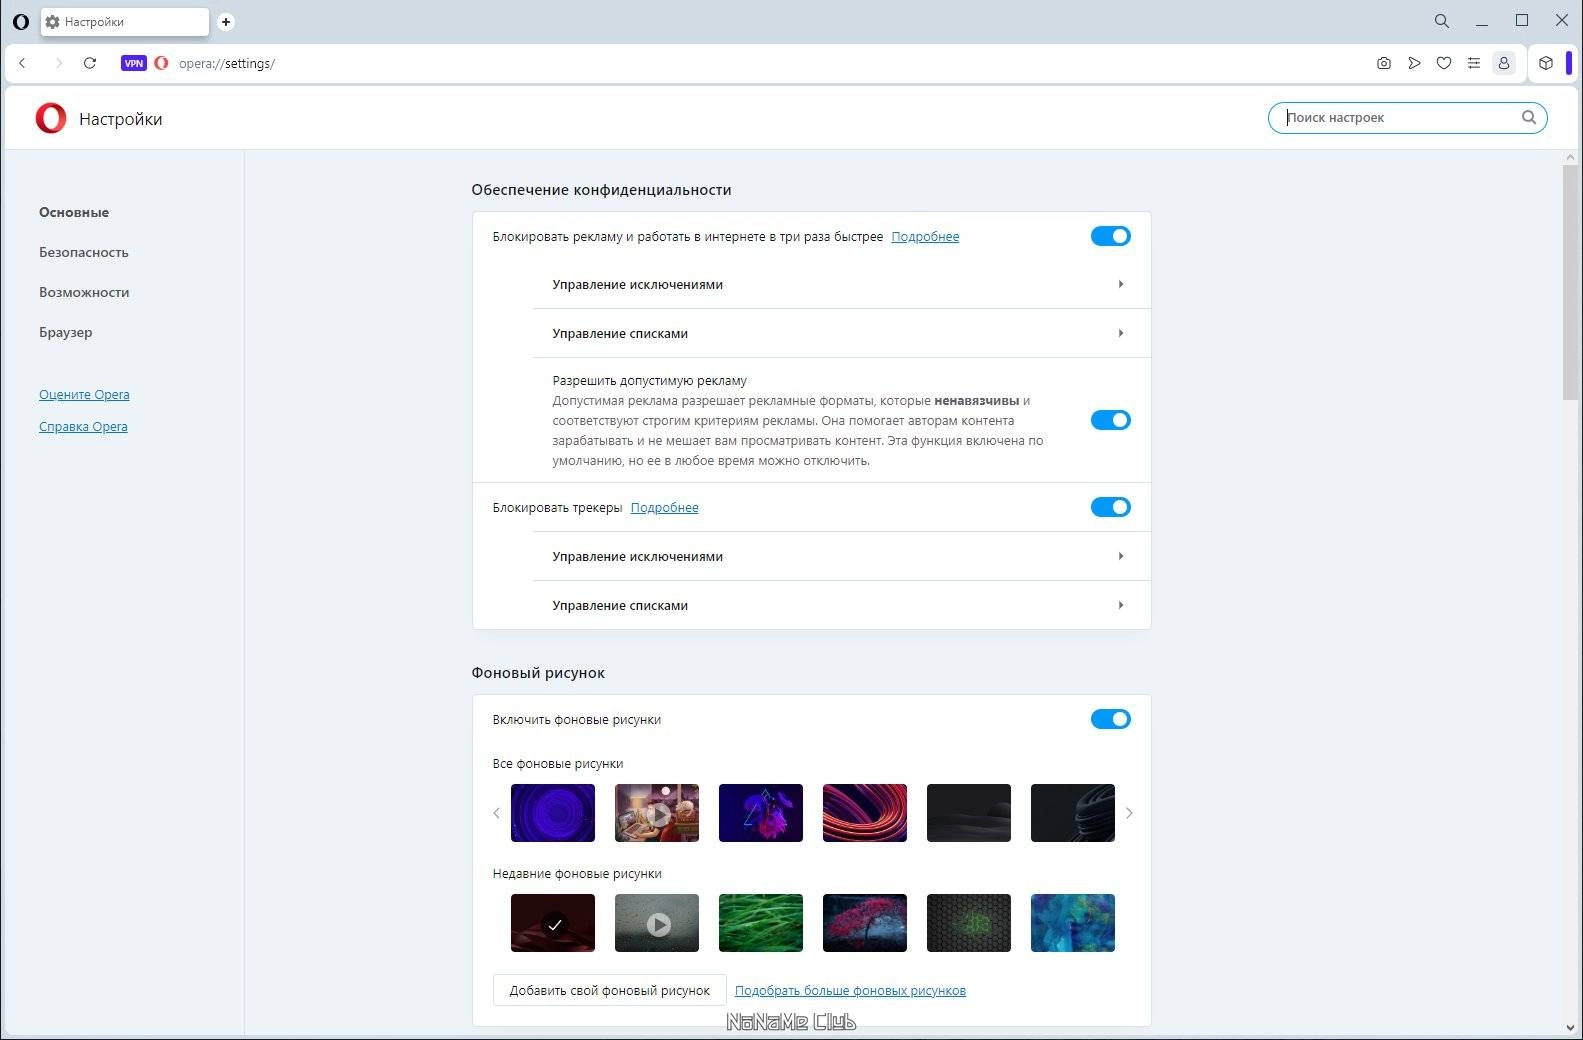
Task: Open Подробнее link about tracker blocking
Action: [664, 508]
